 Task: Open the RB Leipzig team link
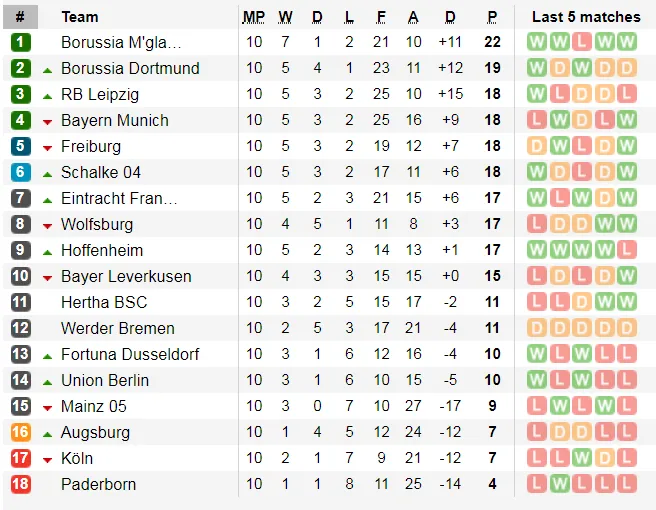pos(100,94)
